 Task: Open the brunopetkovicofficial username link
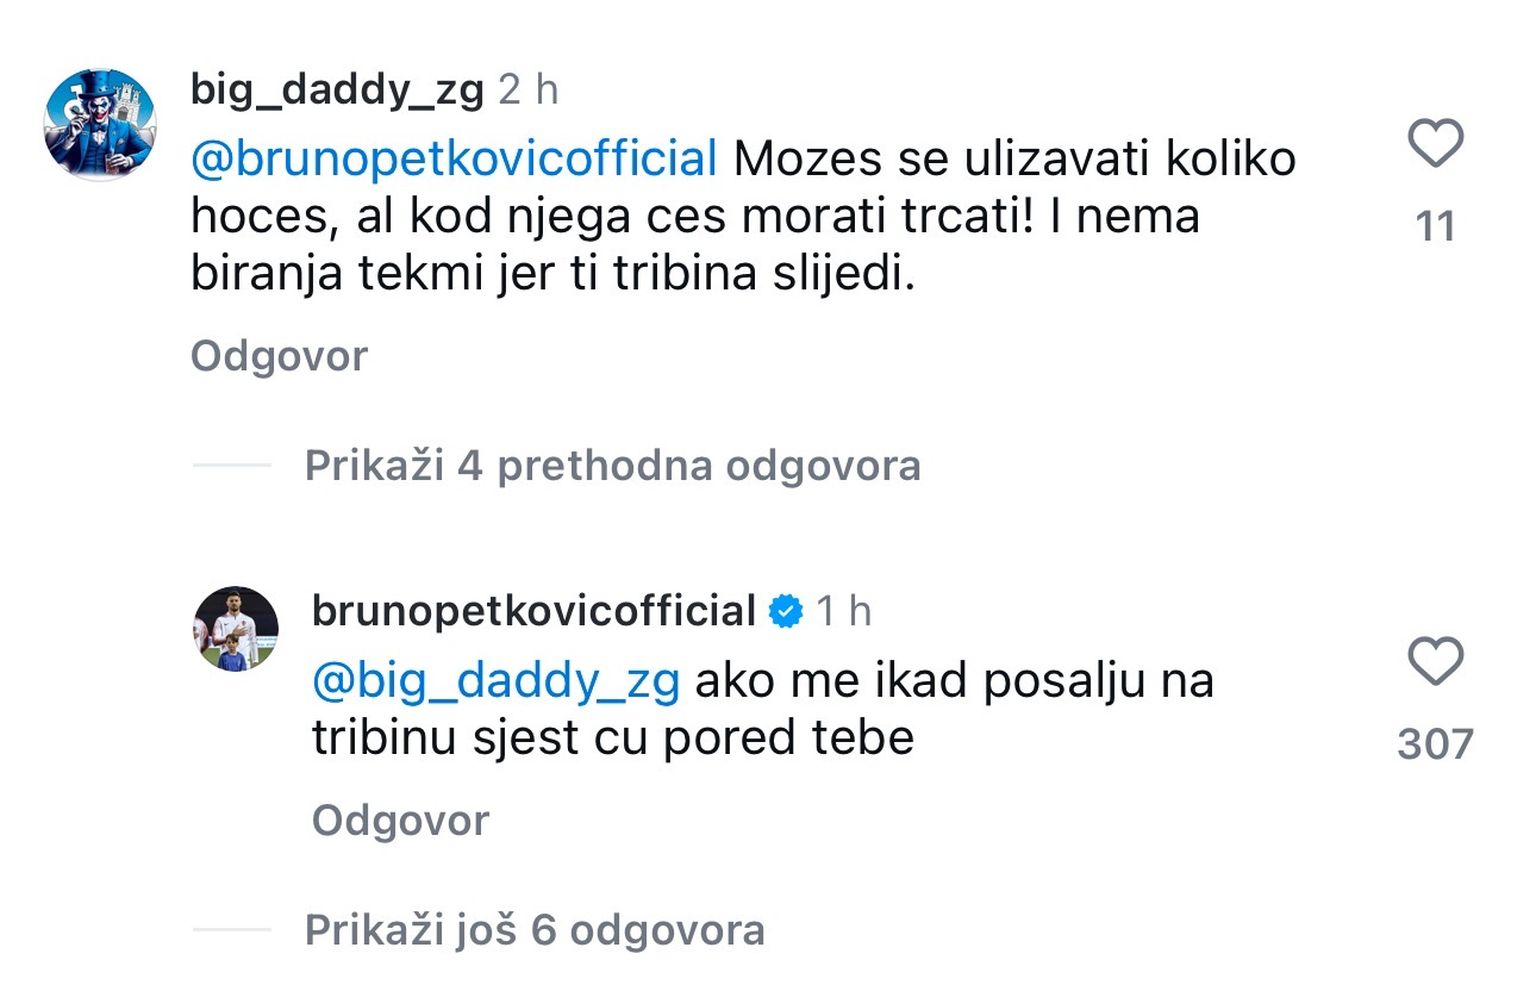tap(533, 611)
